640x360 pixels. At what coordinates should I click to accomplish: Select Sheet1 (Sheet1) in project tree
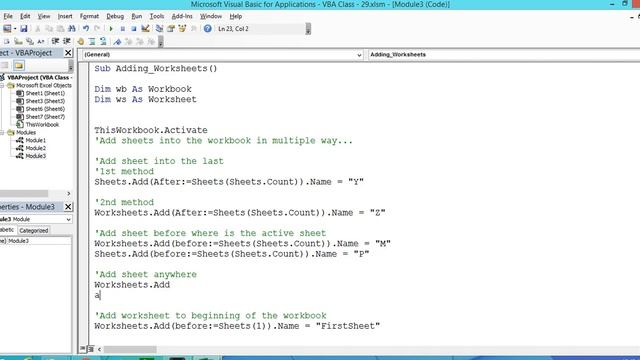tap(45, 93)
